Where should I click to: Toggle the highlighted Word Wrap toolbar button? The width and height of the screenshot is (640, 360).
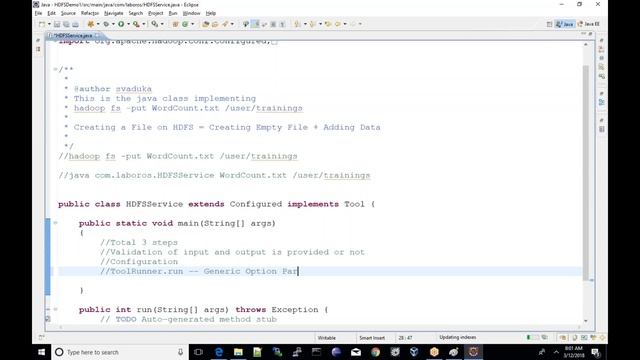pos(256,24)
